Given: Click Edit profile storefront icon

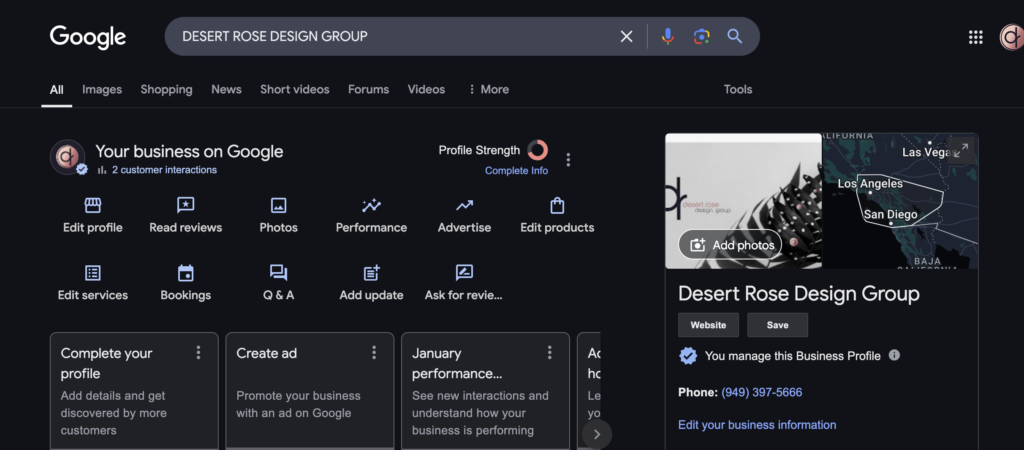Looking at the screenshot, I should pos(93,206).
